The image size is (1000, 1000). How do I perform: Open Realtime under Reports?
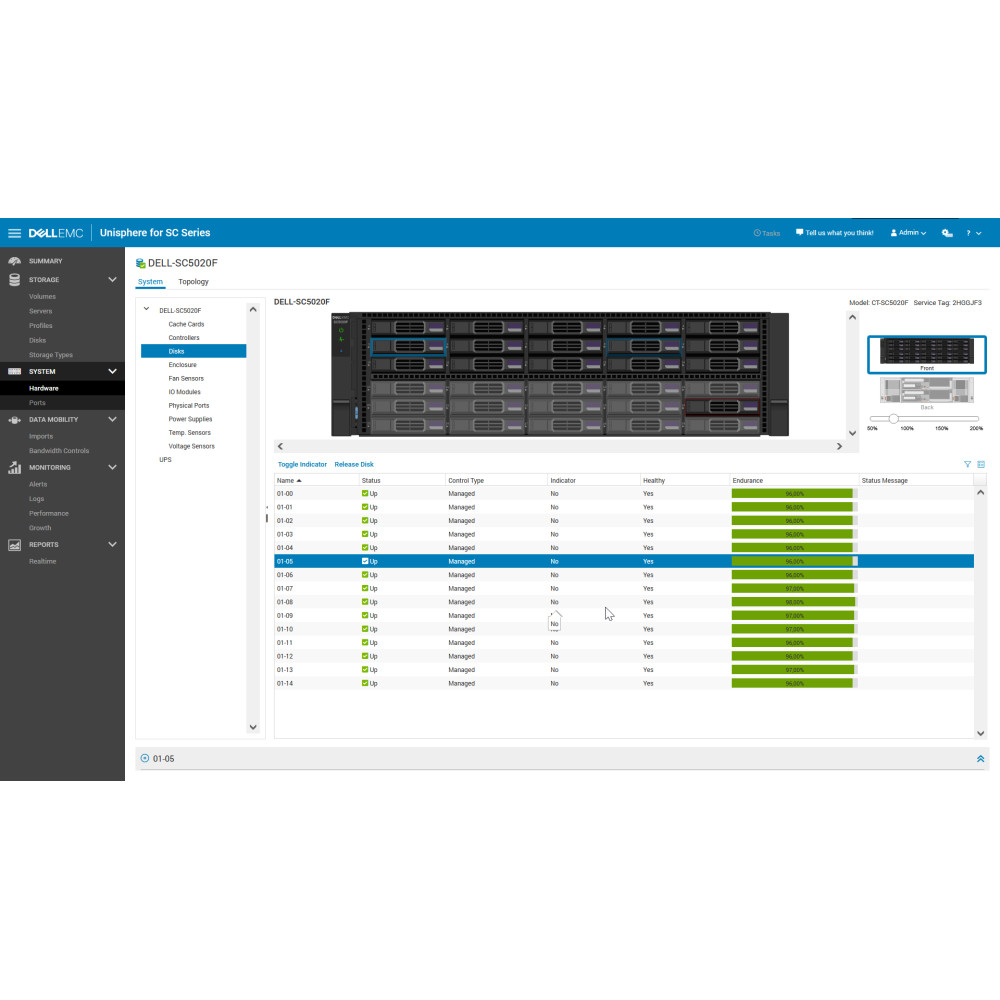(42, 561)
